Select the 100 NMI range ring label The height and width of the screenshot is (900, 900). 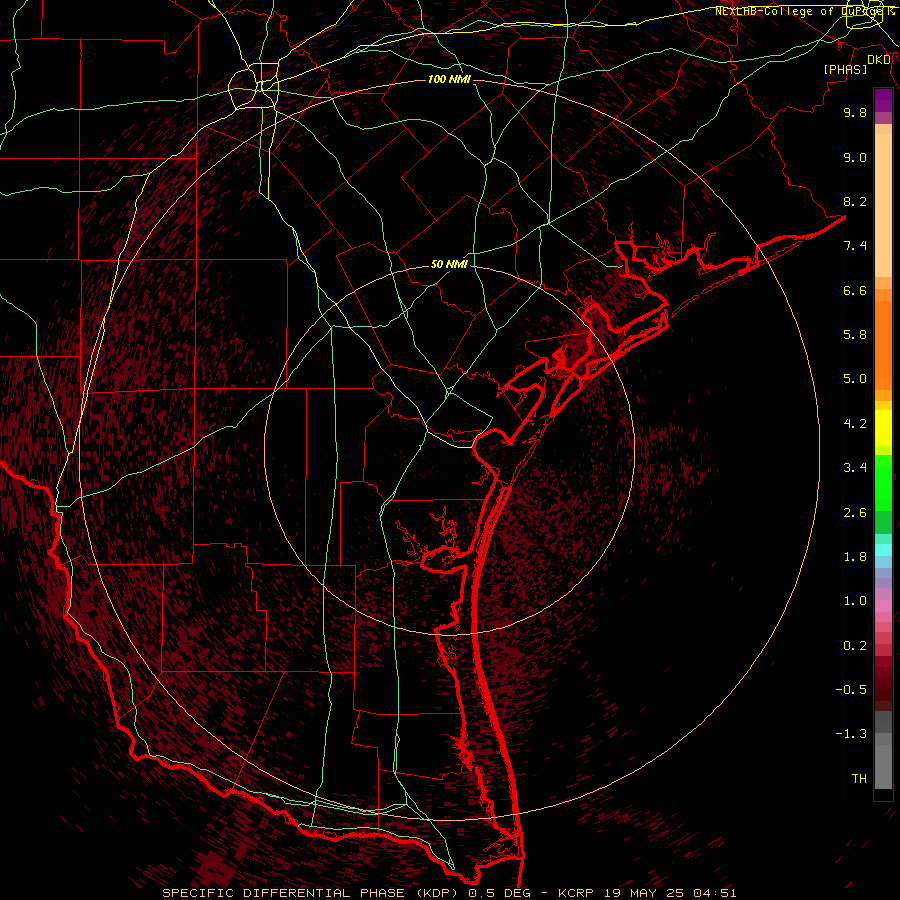click(449, 79)
